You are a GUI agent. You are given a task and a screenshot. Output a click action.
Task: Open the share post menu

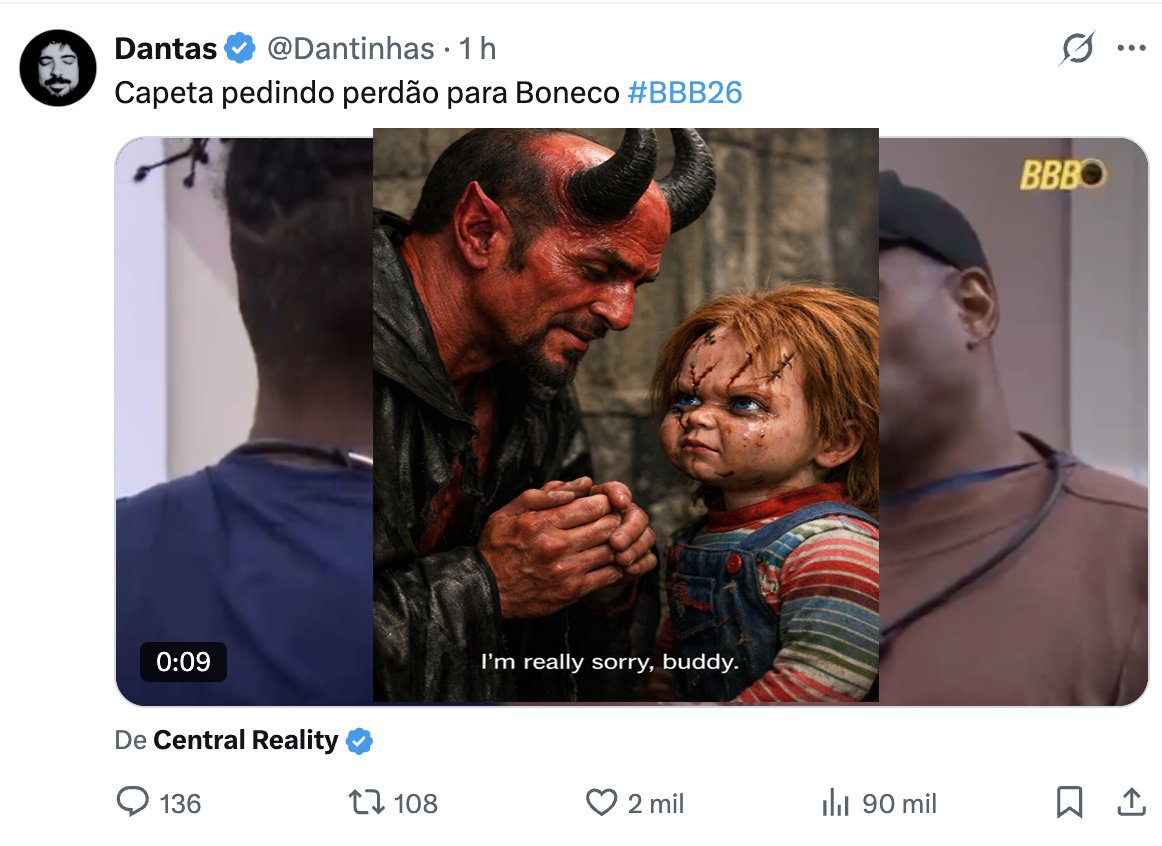[1131, 801]
